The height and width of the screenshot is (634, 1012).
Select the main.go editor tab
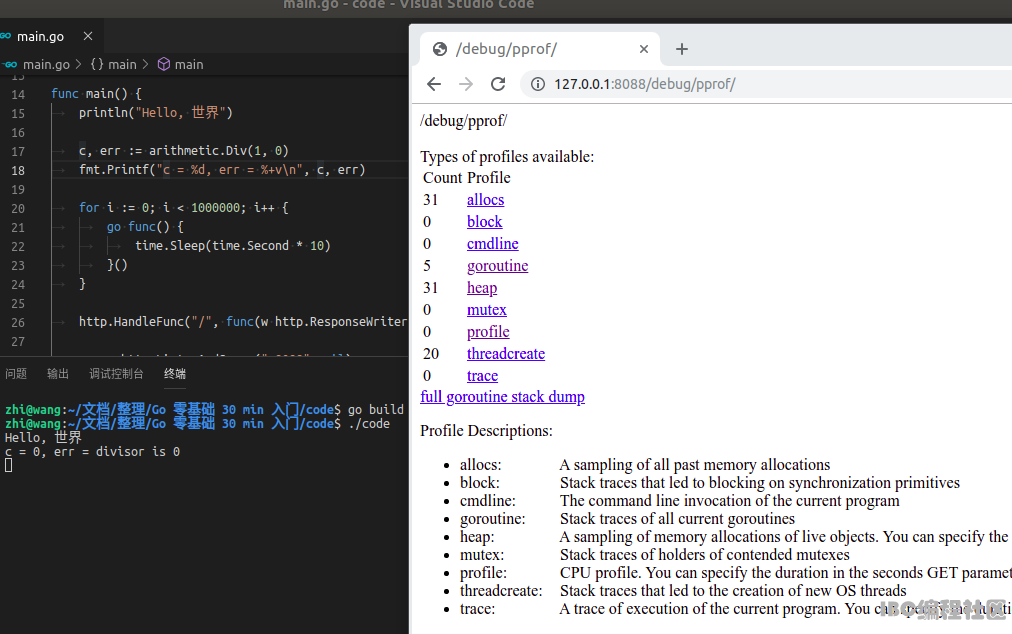pyautogui.click(x=52, y=36)
